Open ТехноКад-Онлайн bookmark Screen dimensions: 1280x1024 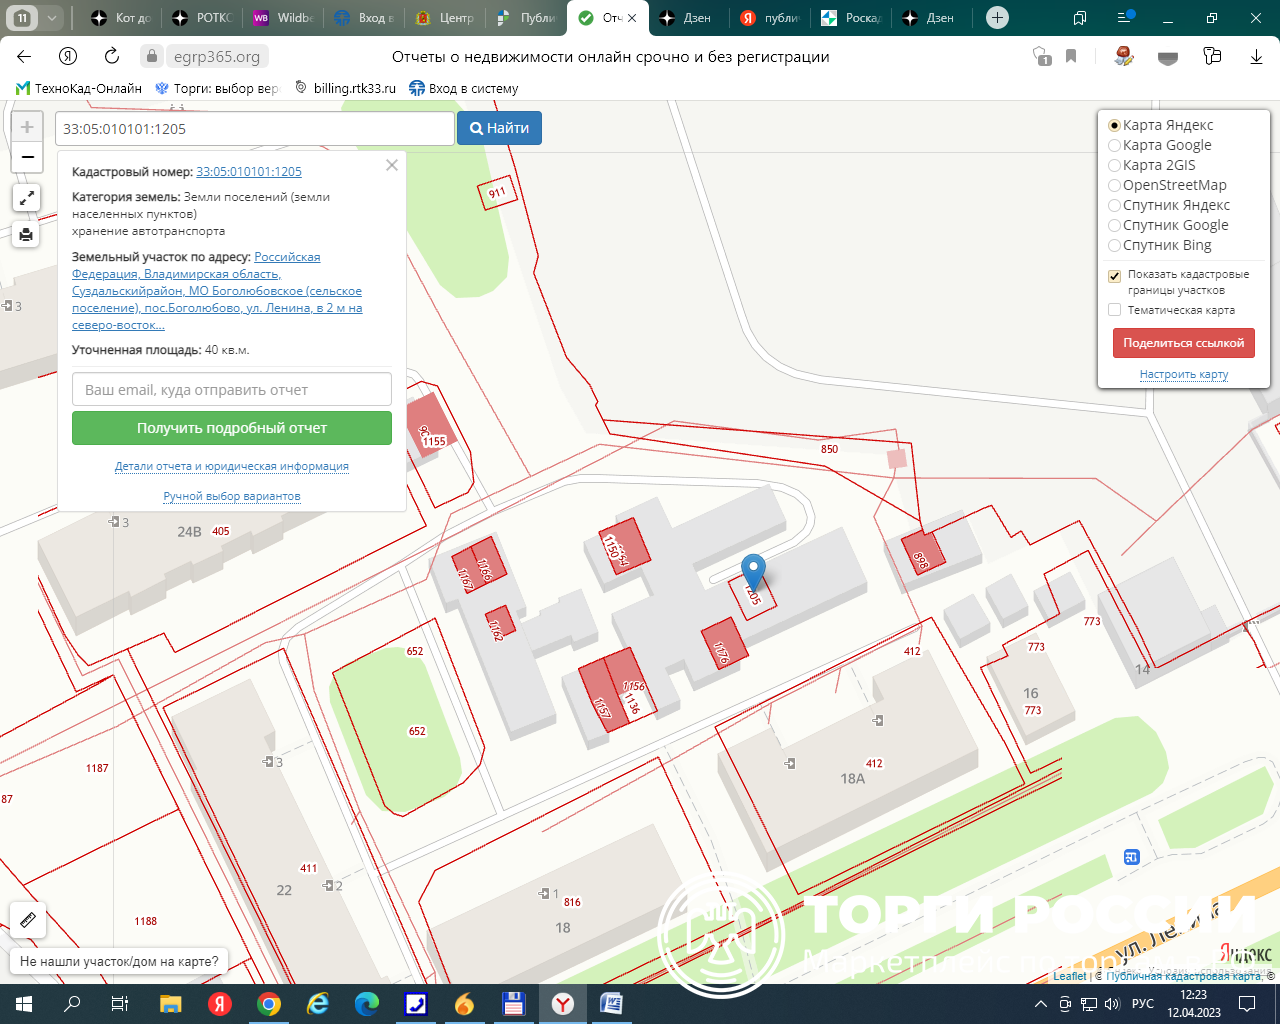click(79, 88)
